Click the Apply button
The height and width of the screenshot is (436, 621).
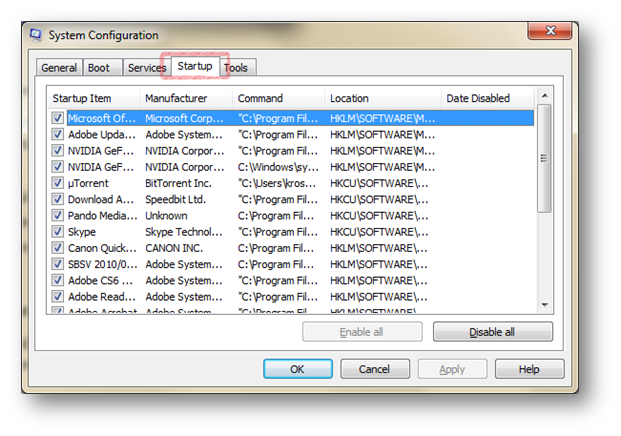[x=452, y=369]
